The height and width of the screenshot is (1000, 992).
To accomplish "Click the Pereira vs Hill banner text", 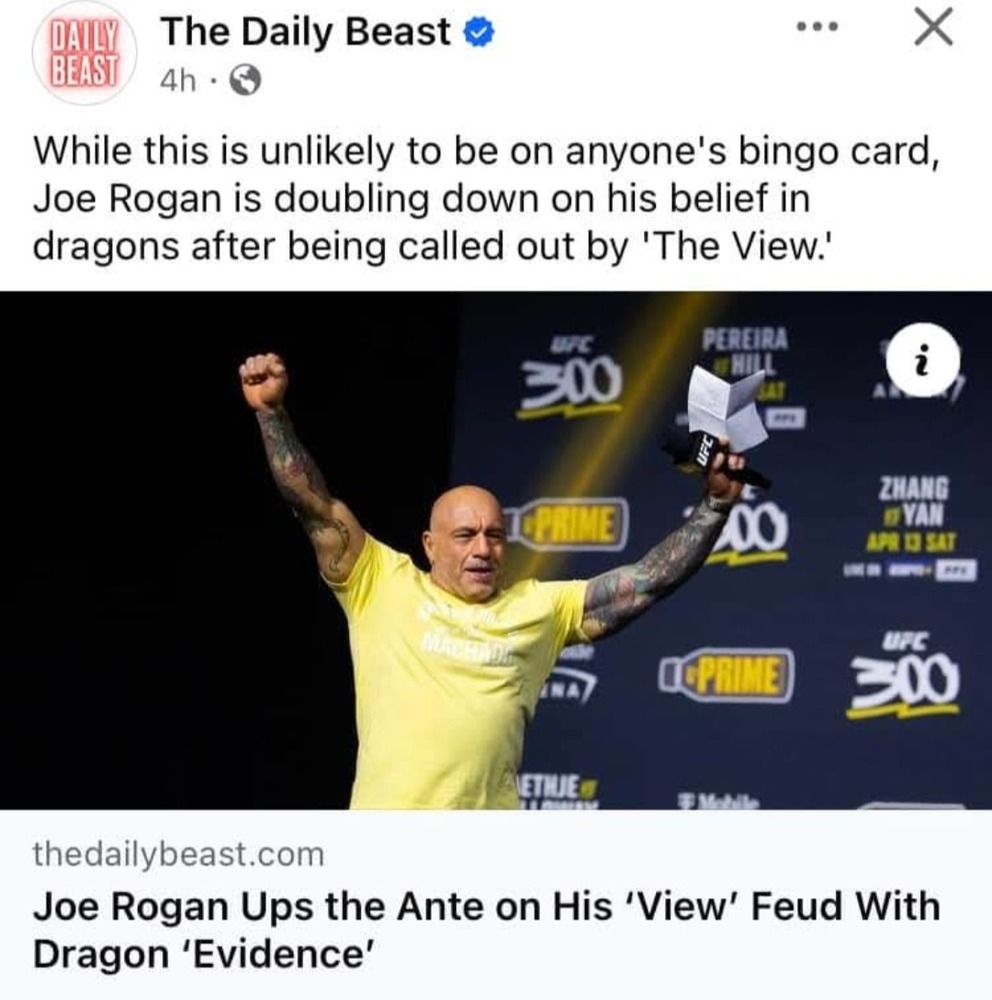I will (744, 353).
